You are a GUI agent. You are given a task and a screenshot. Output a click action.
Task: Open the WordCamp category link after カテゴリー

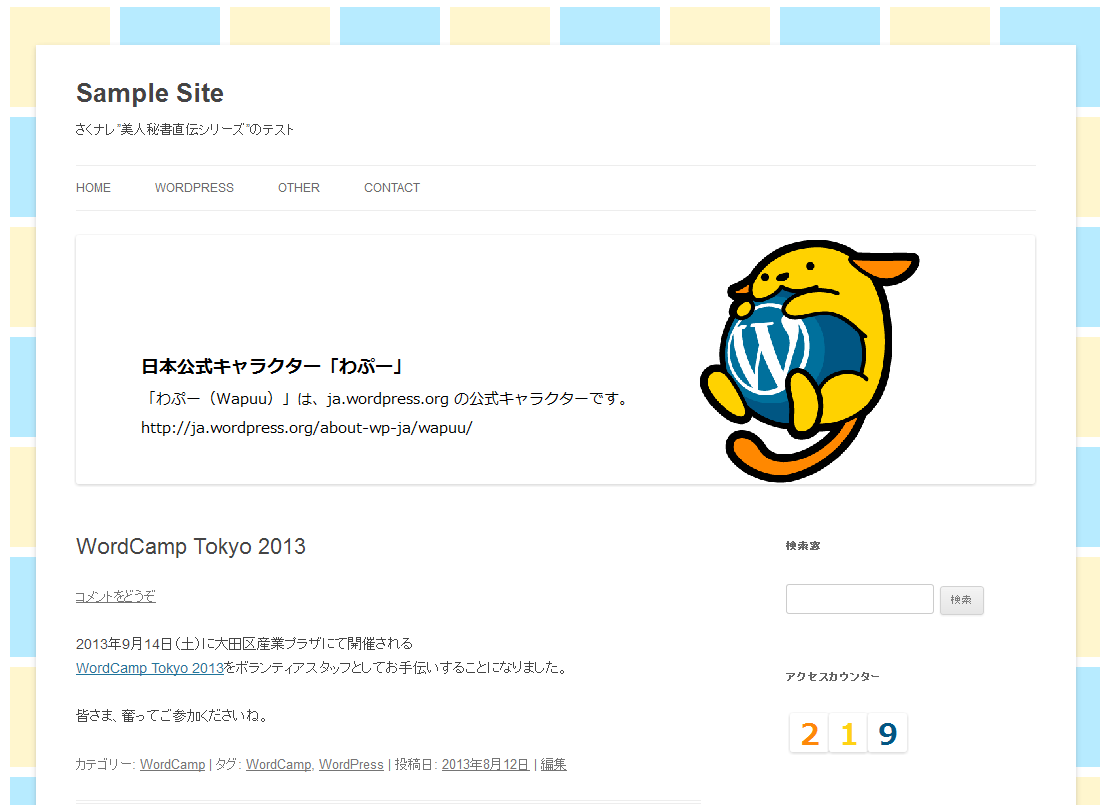click(172, 764)
